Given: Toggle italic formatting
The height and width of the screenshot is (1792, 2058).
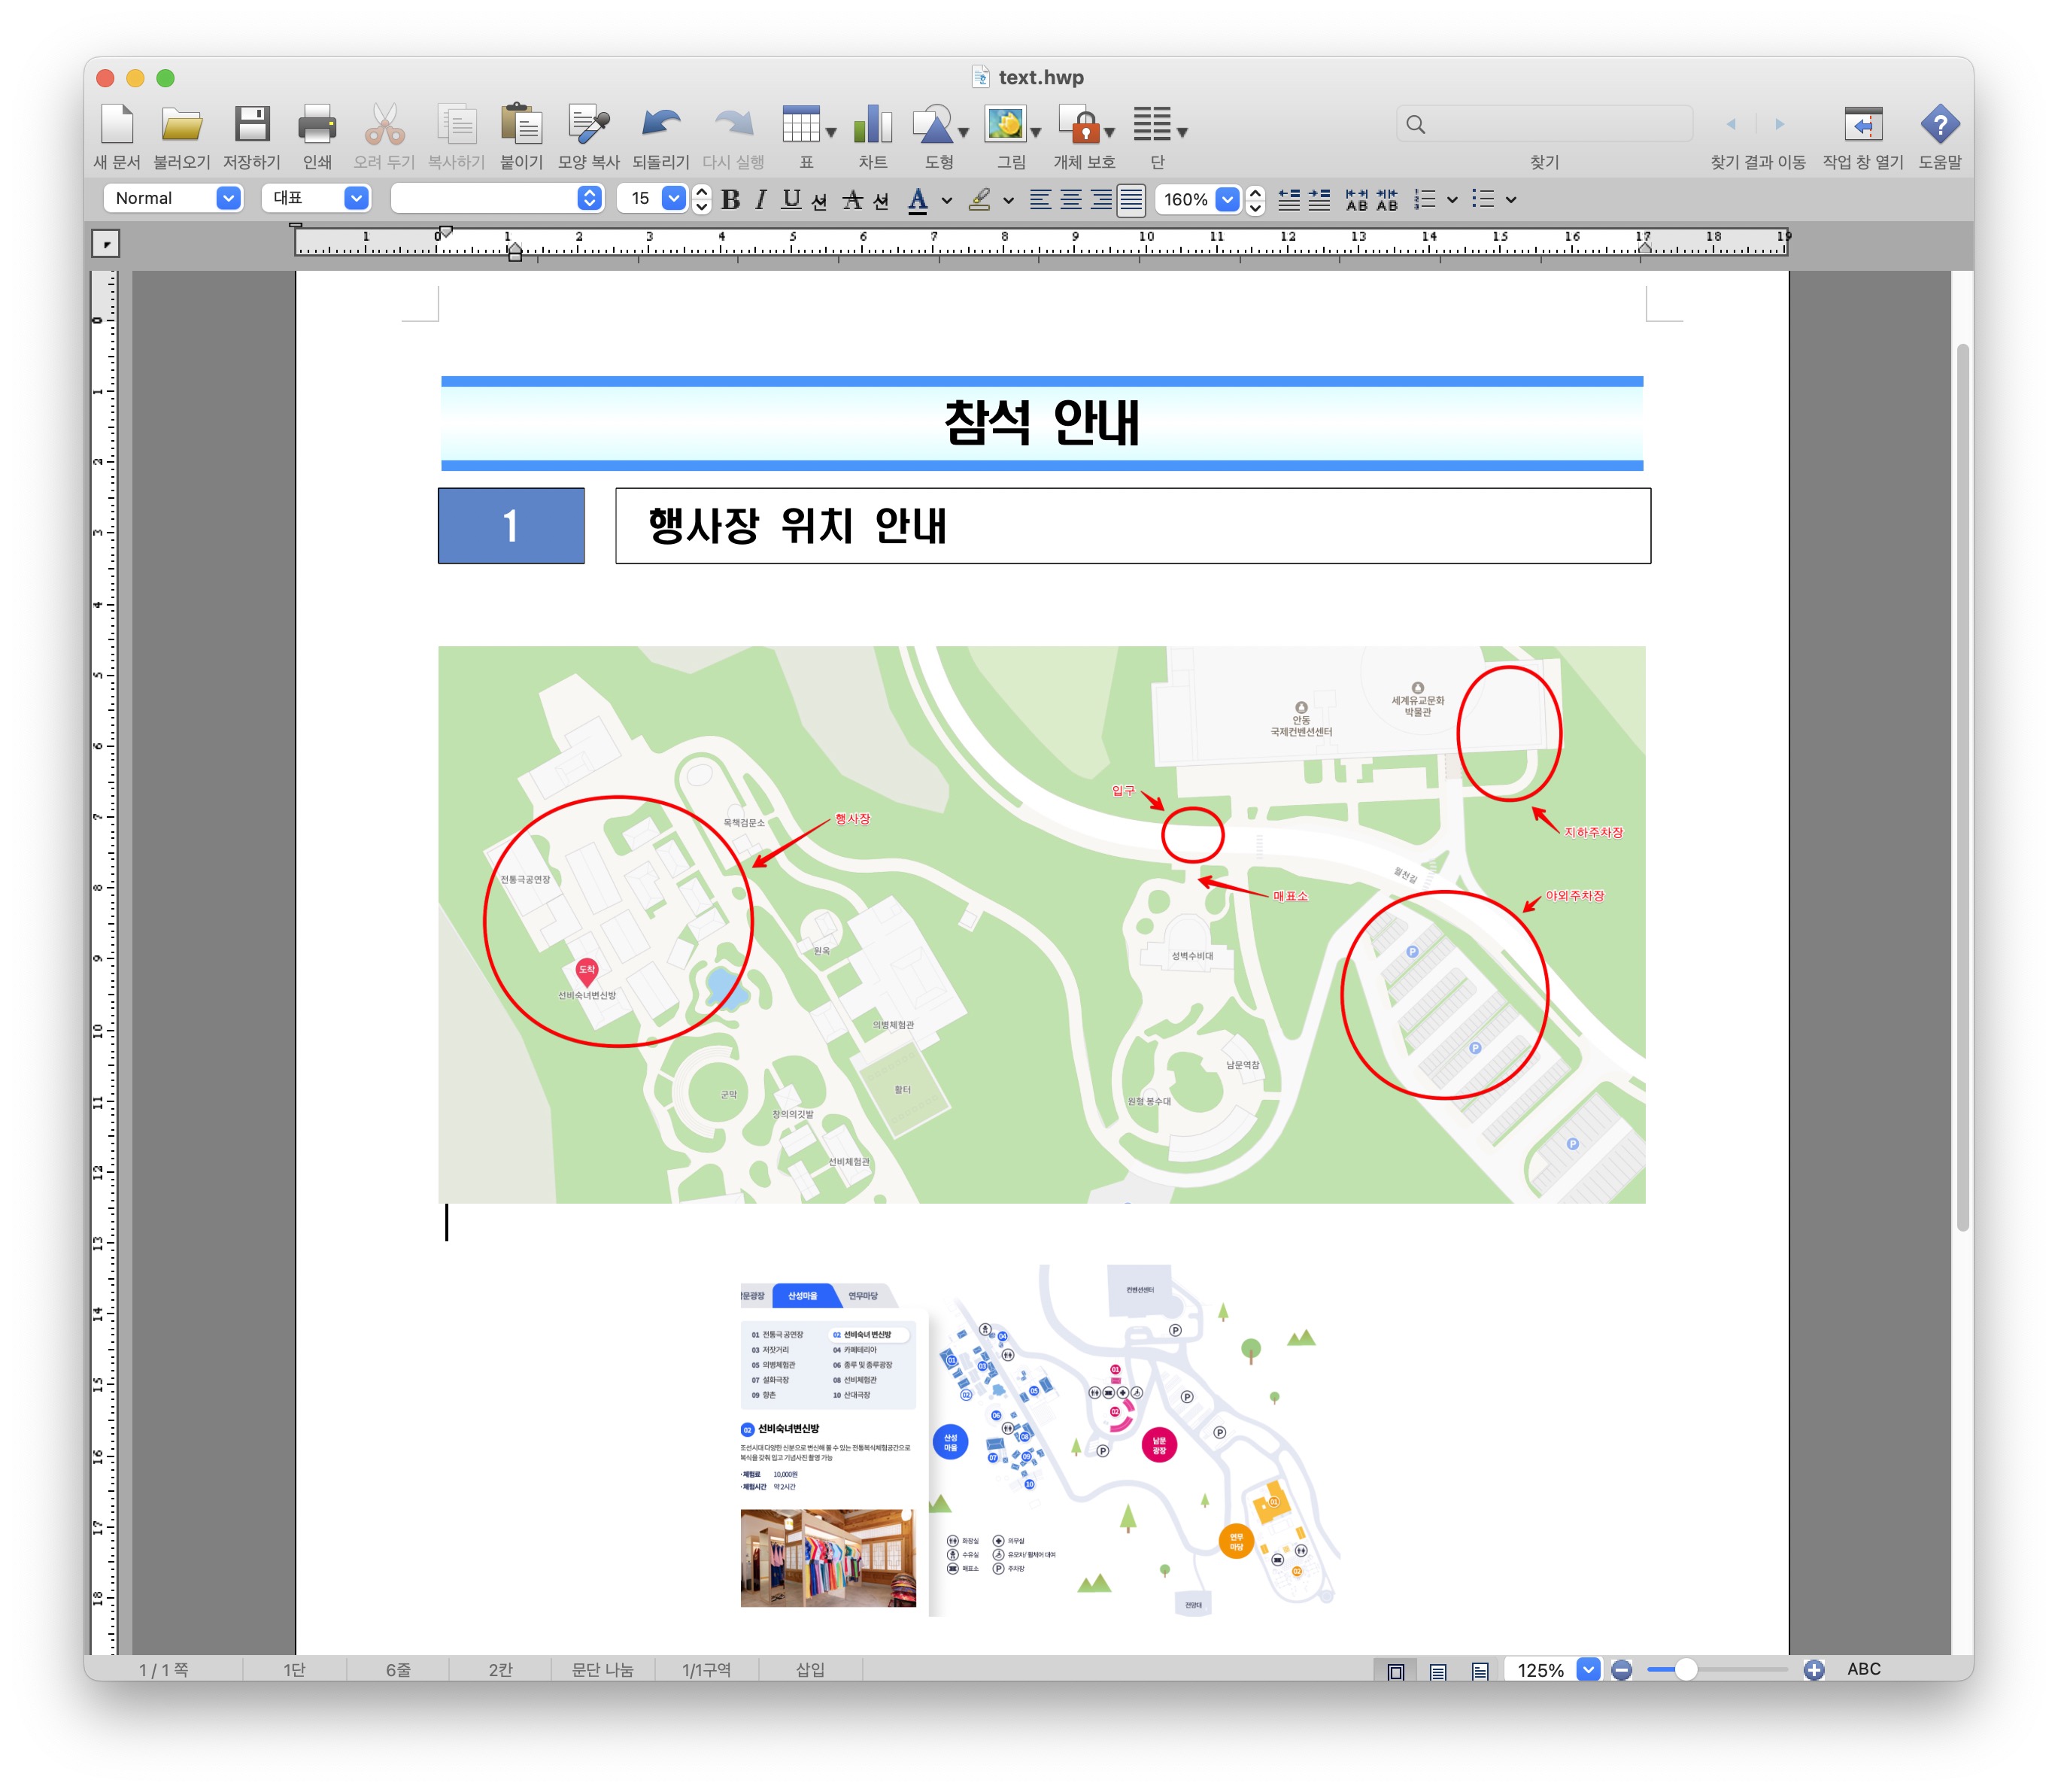Looking at the screenshot, I should point(760,199).
